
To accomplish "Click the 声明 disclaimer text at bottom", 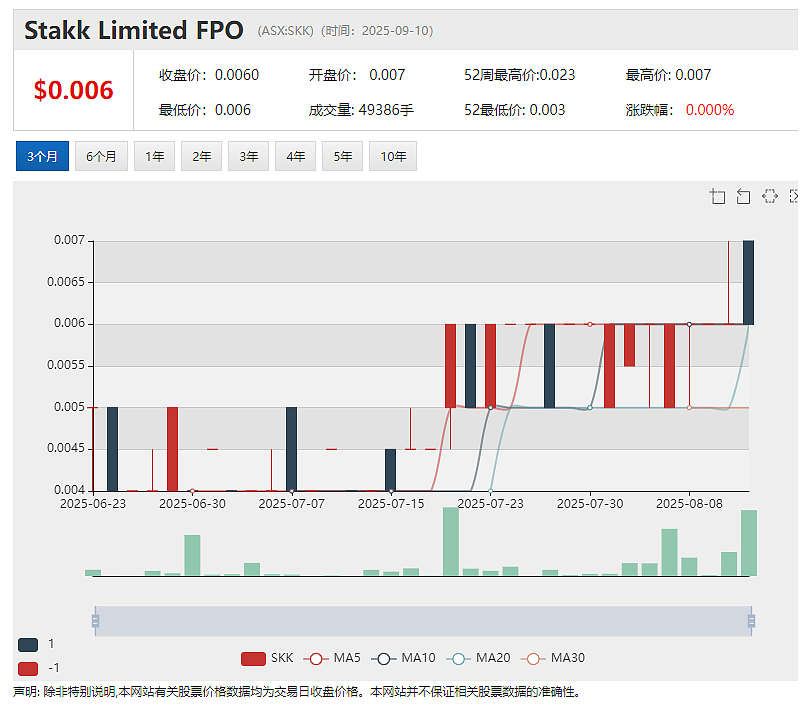I will (x=297, y=692).
